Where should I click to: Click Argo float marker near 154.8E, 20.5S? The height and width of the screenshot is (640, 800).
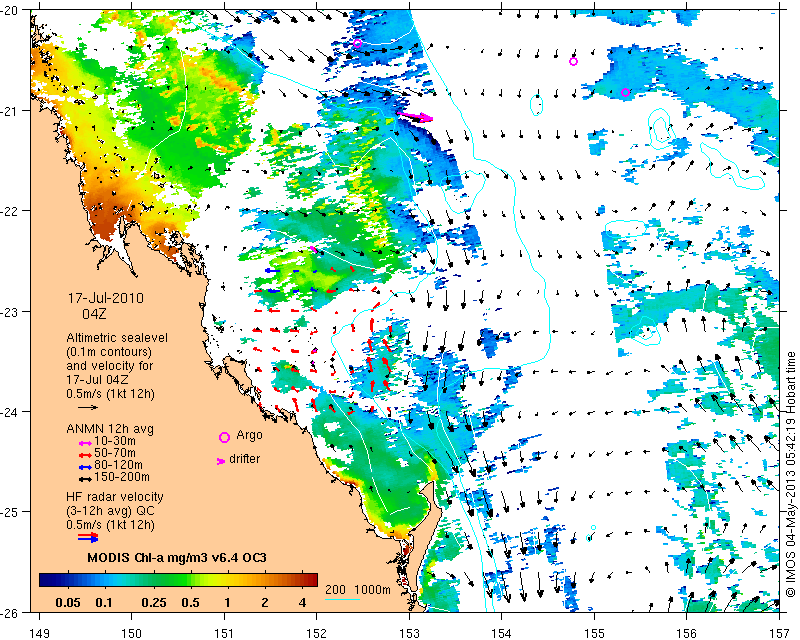point(573,62)
